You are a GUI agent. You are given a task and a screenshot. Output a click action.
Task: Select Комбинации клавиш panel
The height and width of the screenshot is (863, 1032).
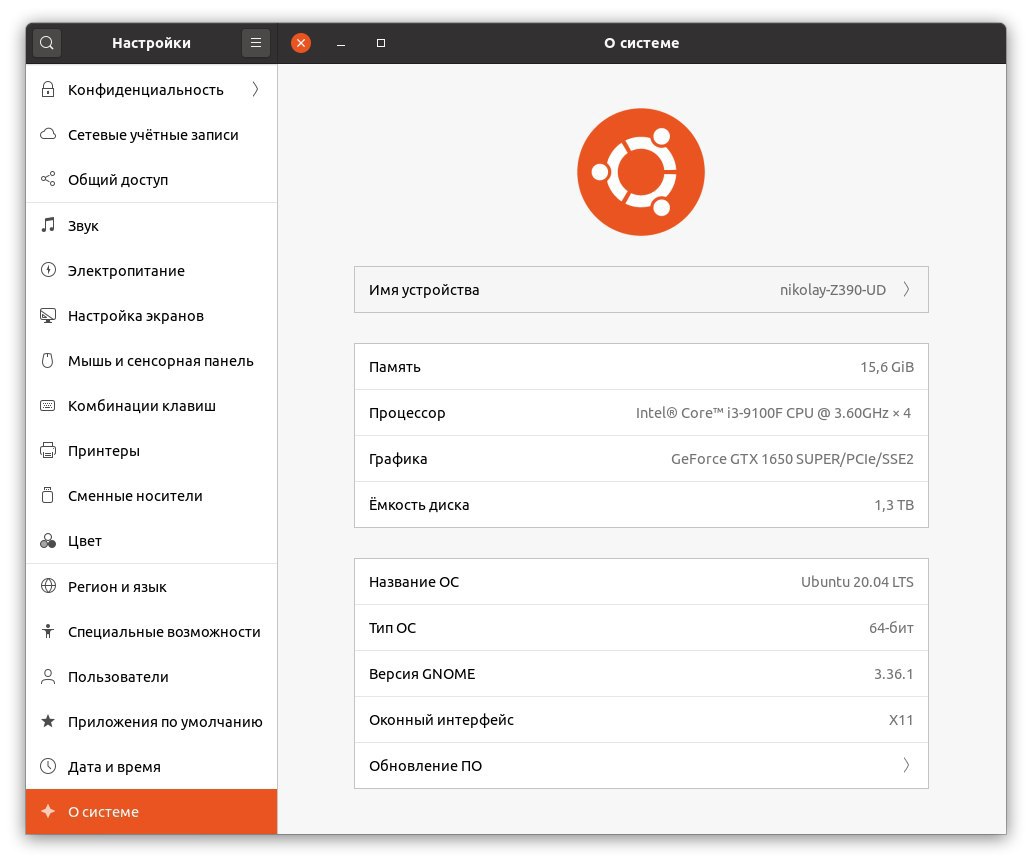pyautogui.click(x=151, y=405)
